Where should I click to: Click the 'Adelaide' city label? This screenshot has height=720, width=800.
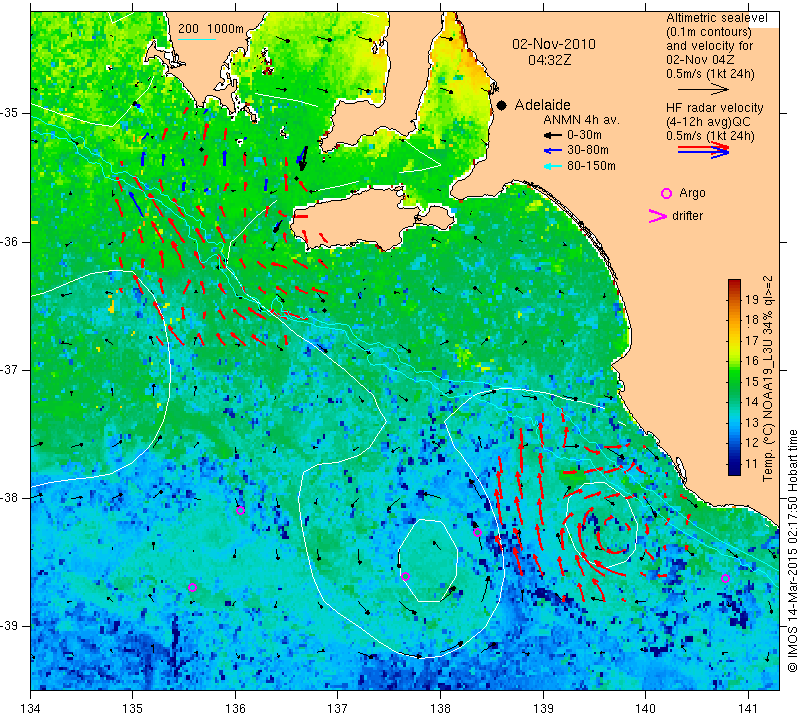click(542, 105)
